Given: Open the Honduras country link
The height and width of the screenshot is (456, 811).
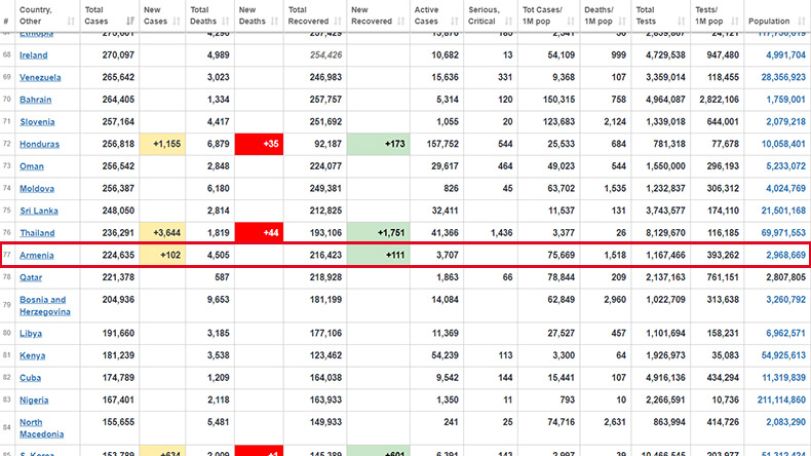Looking at the screenshot, I should [x=39, y=144].
